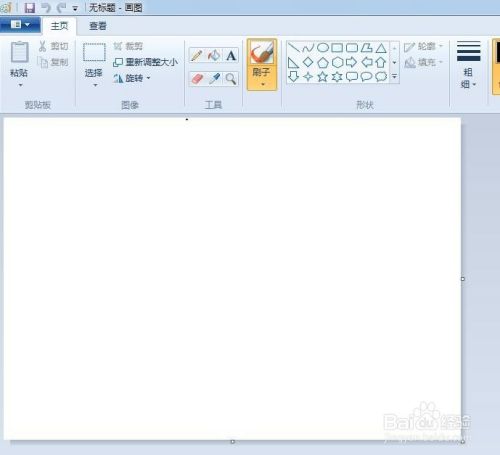Open the 旋转 dropdown
This screenshot has width=500, height=455.
(x=132, y=78)
